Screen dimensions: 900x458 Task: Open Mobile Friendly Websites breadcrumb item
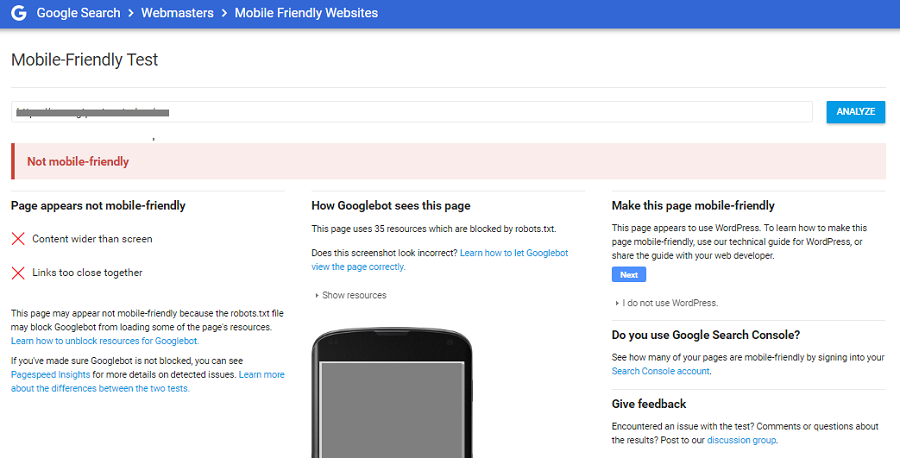[307, 13]
